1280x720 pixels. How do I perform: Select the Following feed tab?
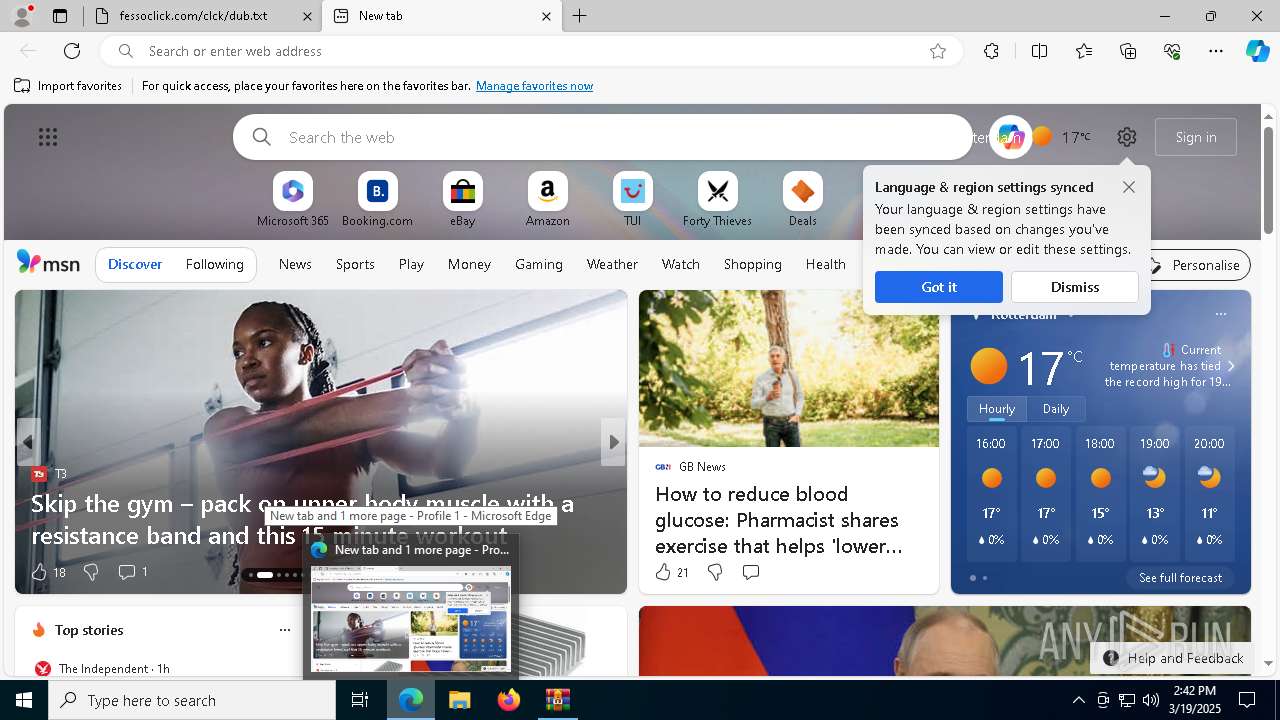click(214, 264)
